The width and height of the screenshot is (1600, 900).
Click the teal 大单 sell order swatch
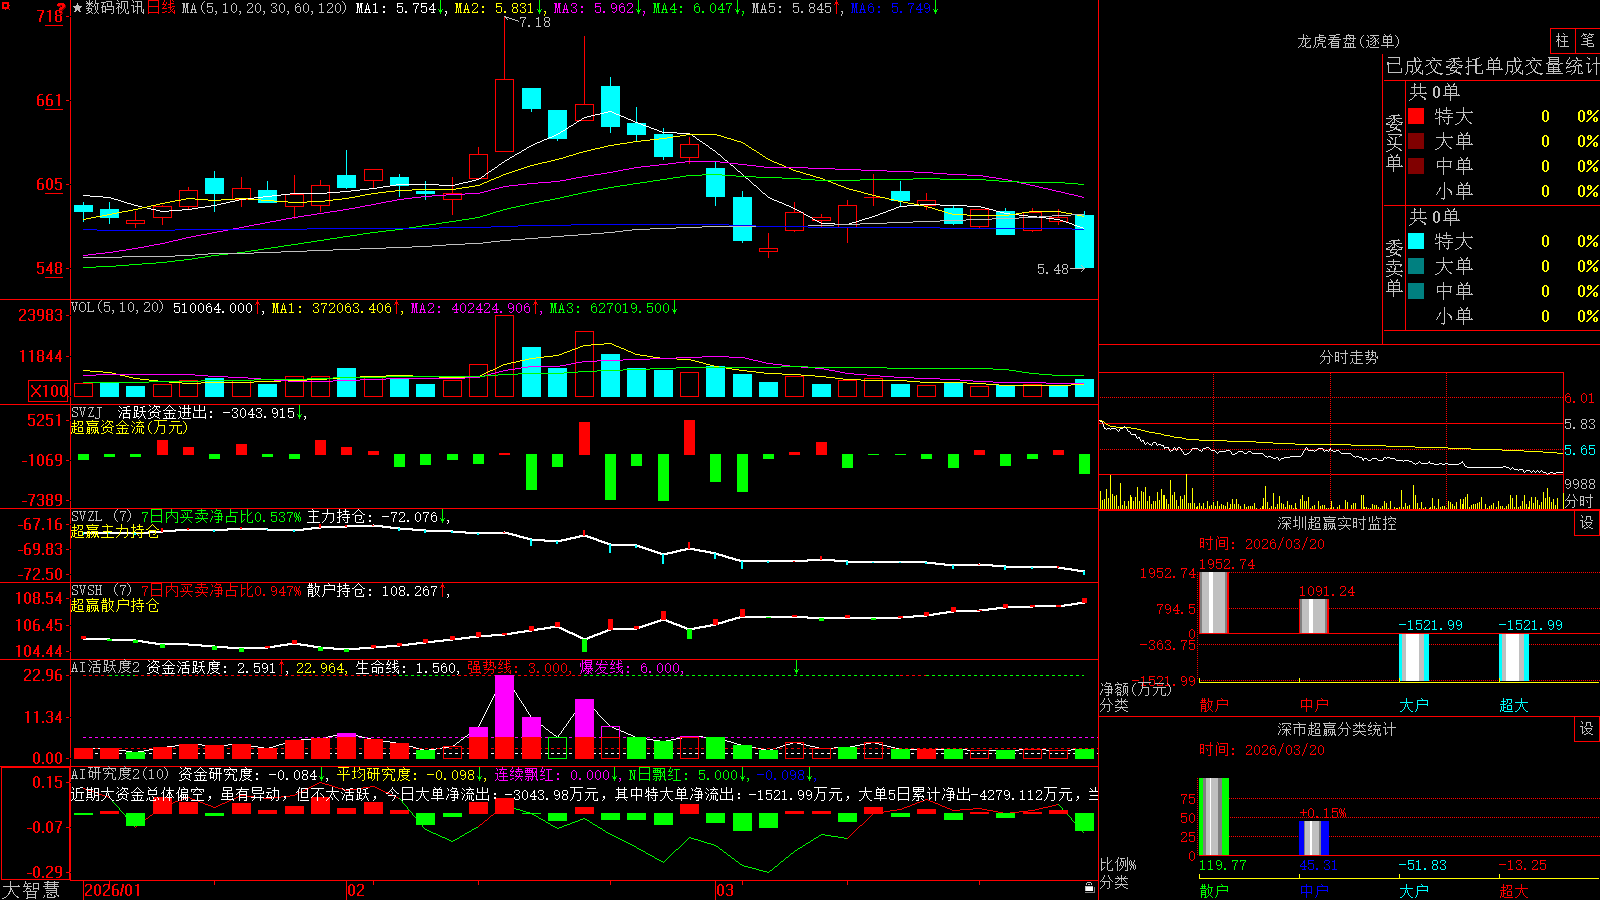[1416, 266]
